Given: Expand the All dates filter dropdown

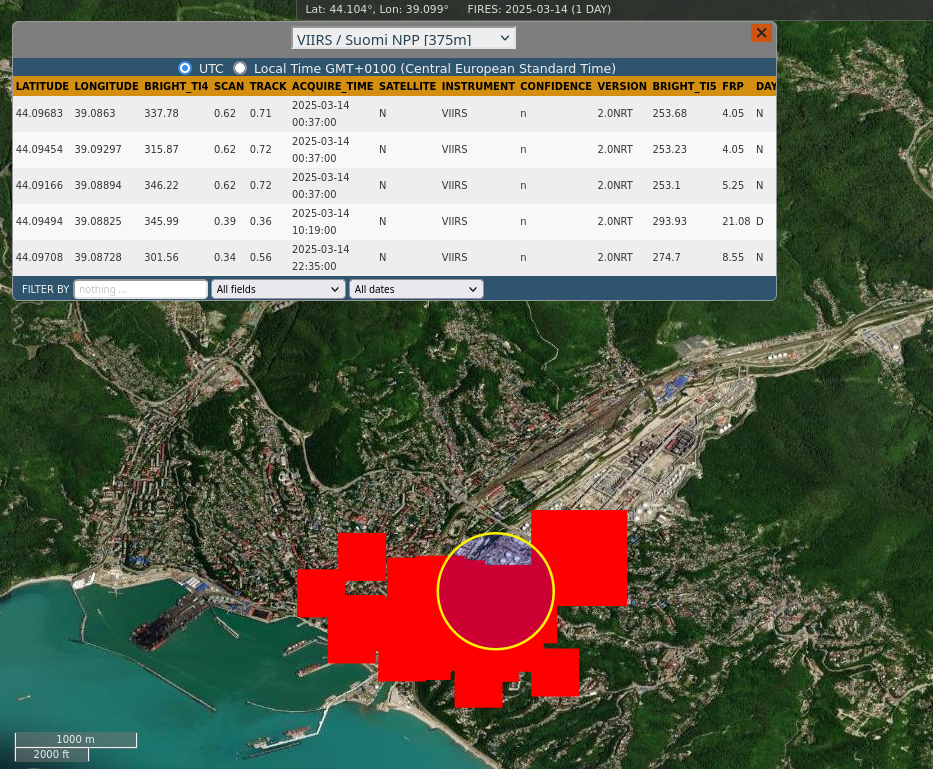Looking at the screenshot, I should pos(416,289).
